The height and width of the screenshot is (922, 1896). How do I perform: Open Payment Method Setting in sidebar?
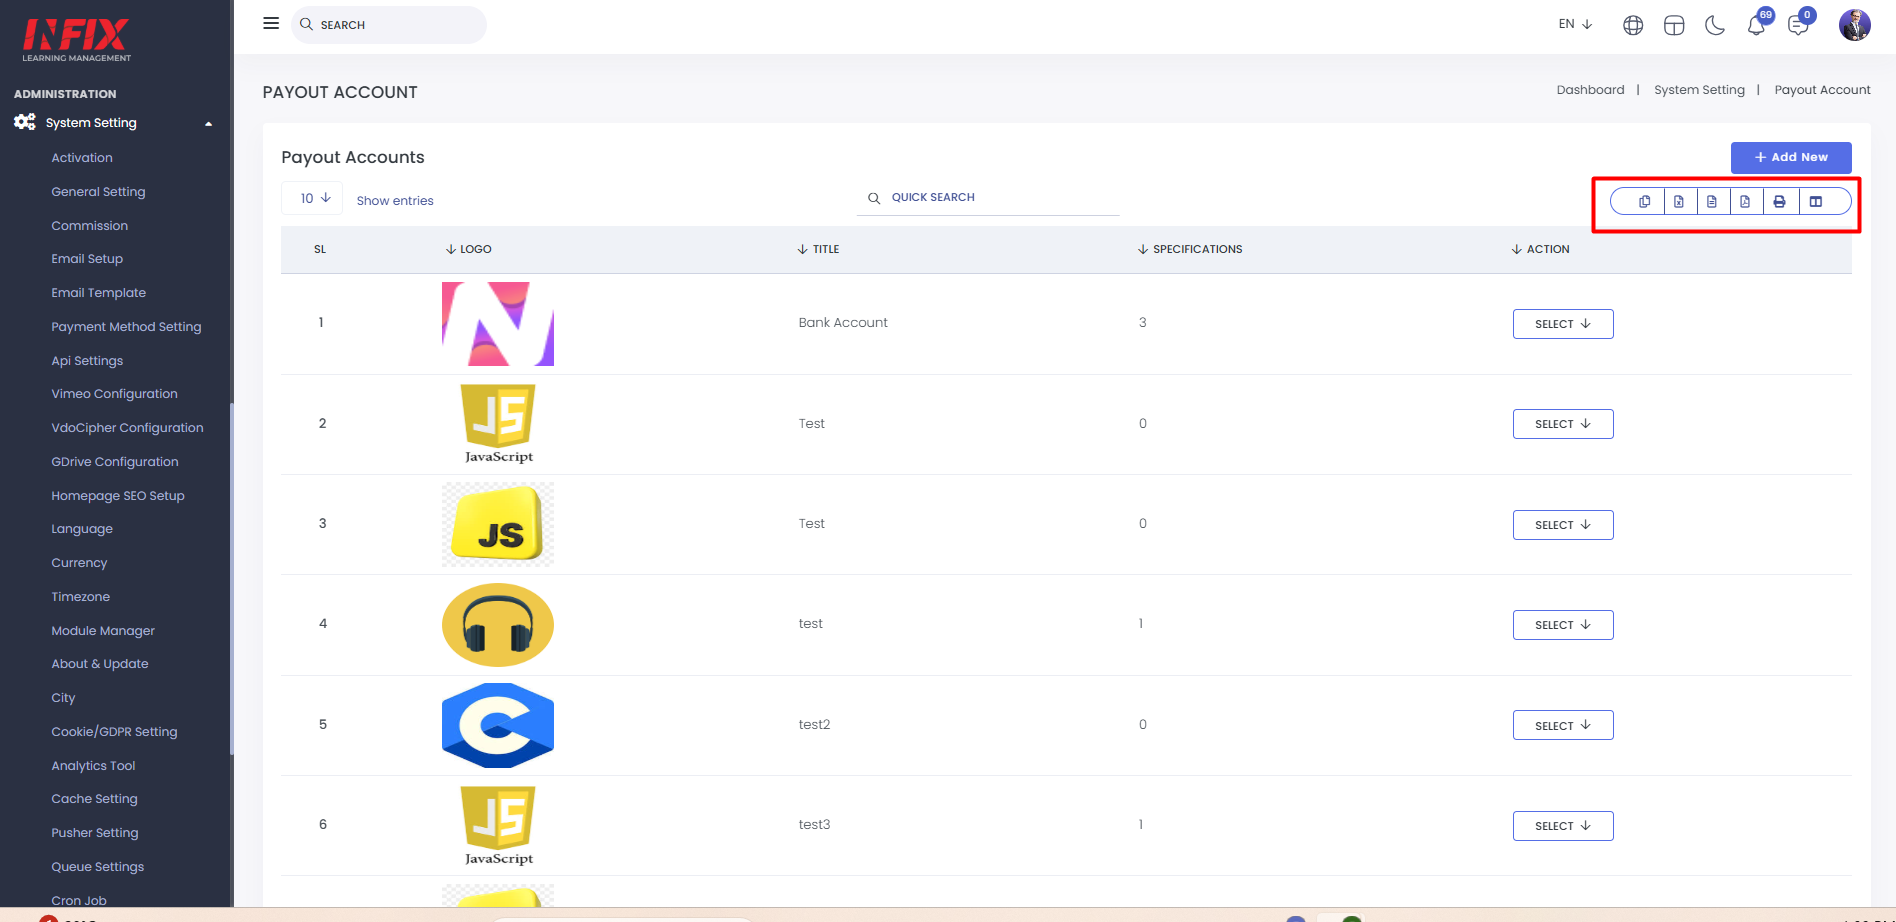[x=126, y=327]
